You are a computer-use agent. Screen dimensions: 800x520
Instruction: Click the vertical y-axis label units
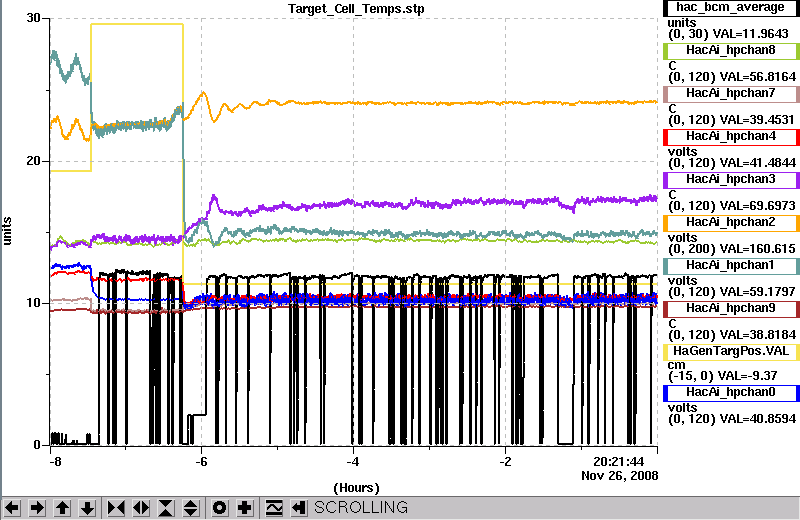(x=7, y=231)
